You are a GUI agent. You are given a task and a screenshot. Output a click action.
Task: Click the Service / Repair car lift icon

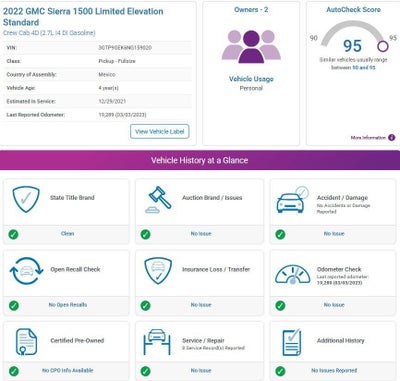pyautogui.click(x=157, y=342)
